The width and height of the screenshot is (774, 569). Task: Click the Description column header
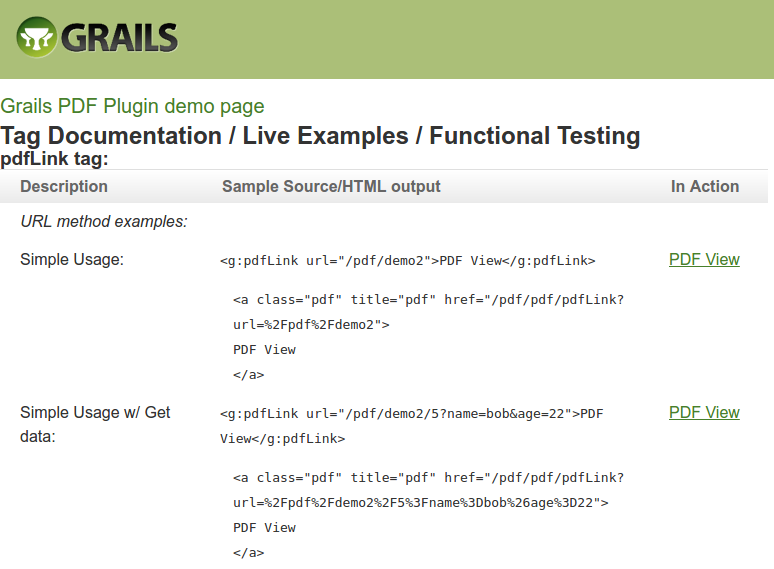click(x=64, y=186)
